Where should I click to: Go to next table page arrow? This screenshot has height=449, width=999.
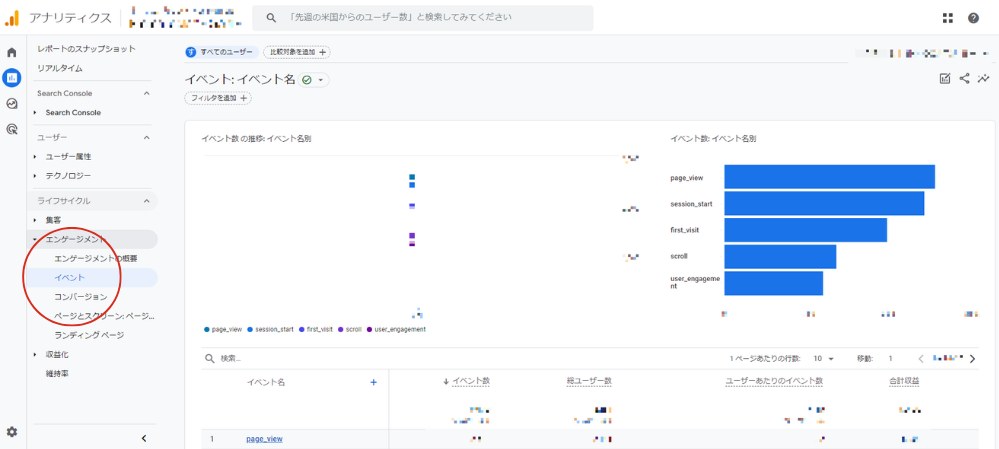pos(972,359)
